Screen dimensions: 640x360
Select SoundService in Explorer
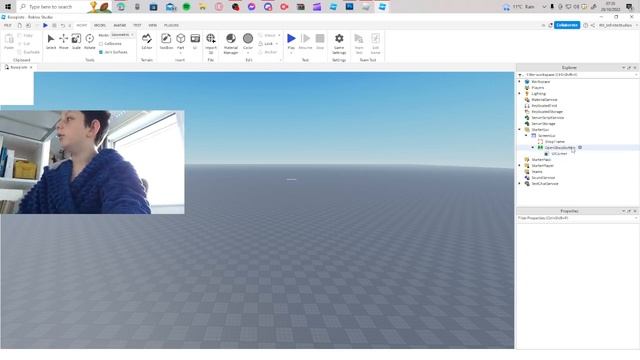[x=543, y=178]
